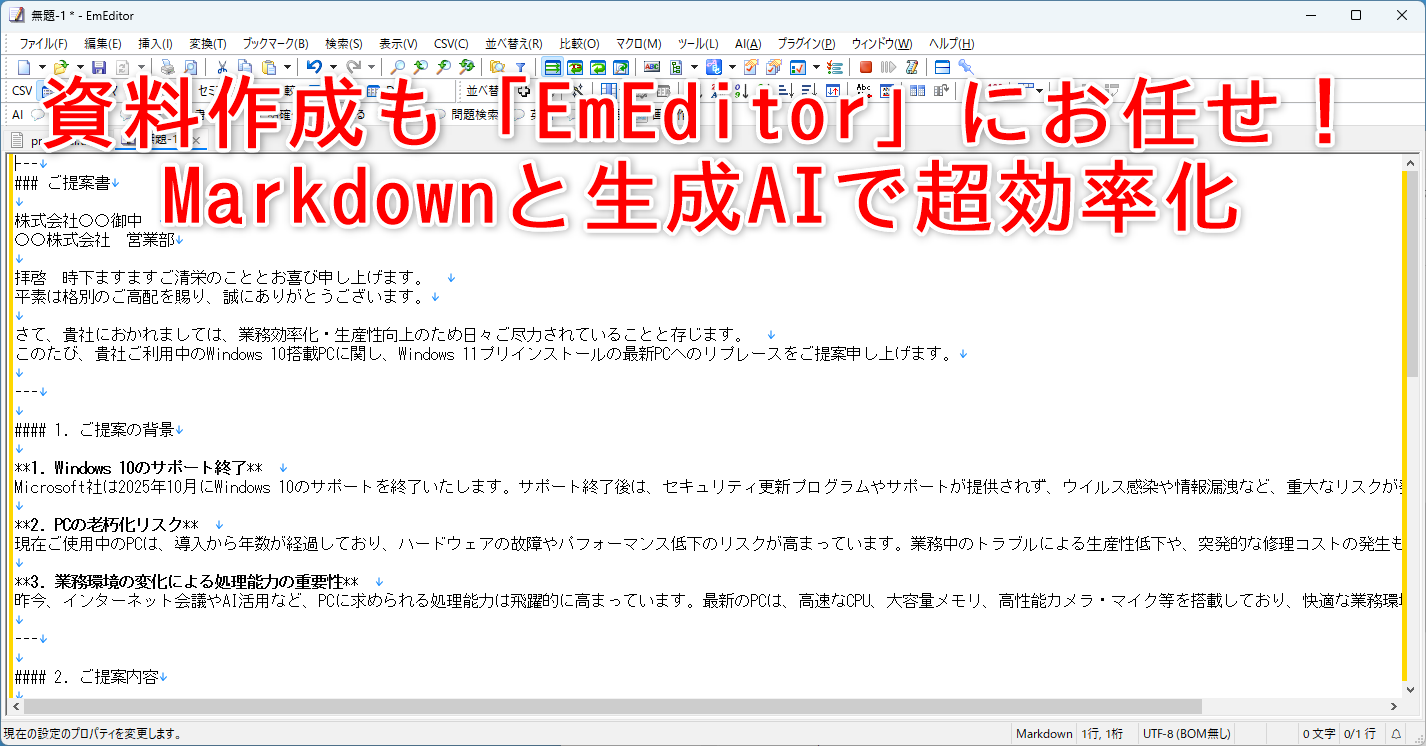The width and height of the screenshot is (1426, 746).
Task: Switch to the 無題-1 document tab
Action: coord(165,140)
